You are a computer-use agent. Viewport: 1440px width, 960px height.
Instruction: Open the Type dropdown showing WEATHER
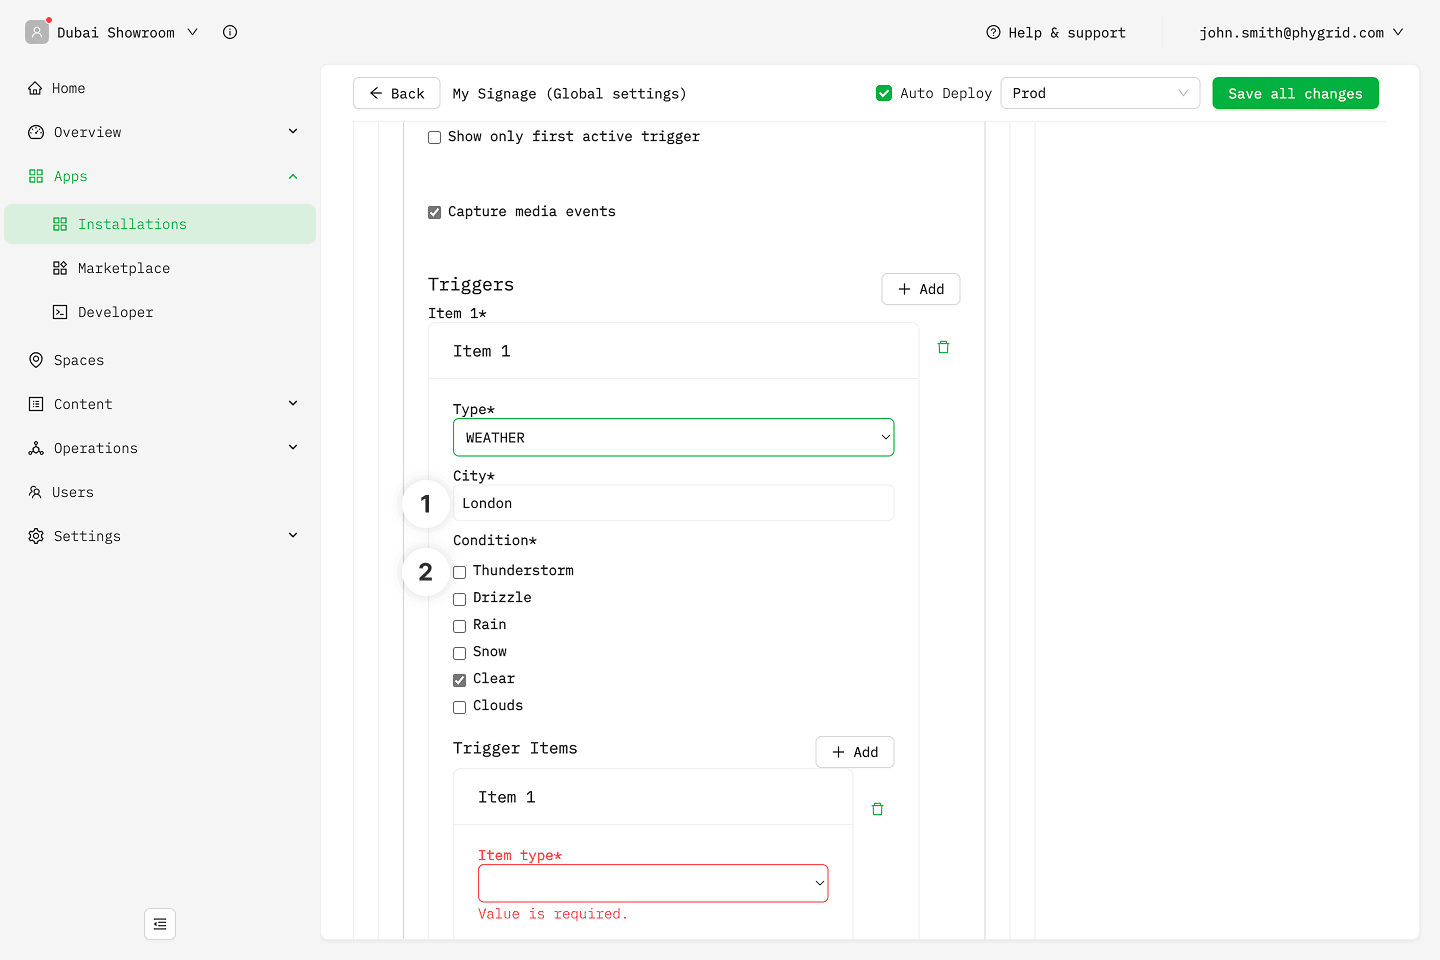pyautogui.click(x=673, y=437)
